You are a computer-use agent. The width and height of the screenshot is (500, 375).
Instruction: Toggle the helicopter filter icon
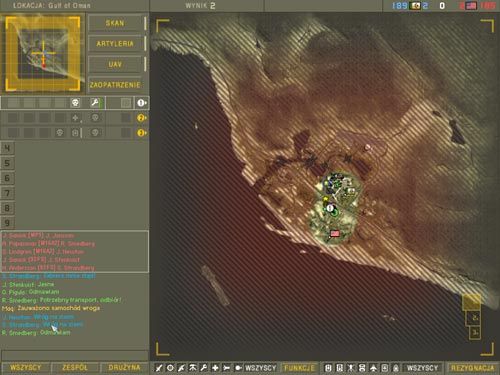click(351, 368)
